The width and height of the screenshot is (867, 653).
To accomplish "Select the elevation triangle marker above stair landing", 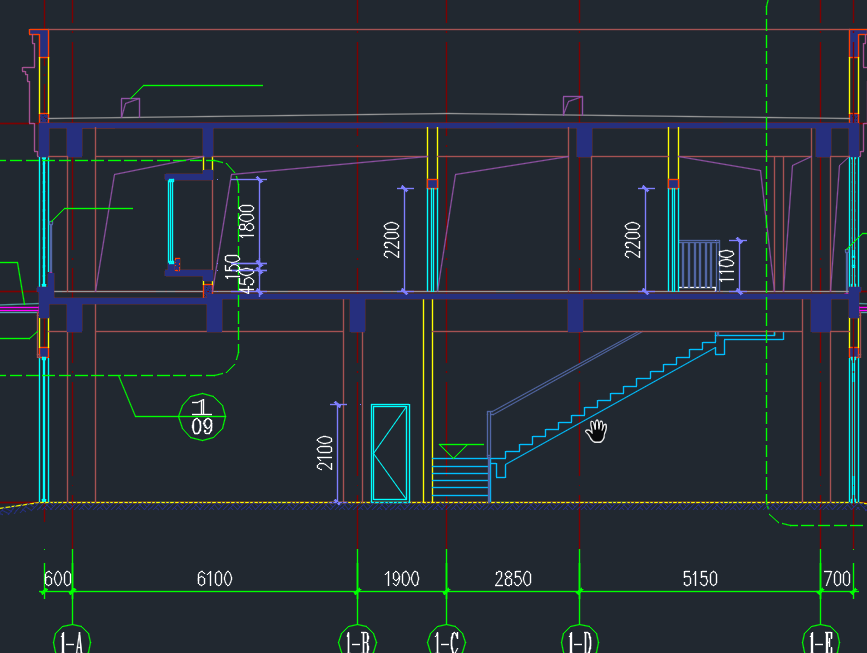I will pos(454,451).
